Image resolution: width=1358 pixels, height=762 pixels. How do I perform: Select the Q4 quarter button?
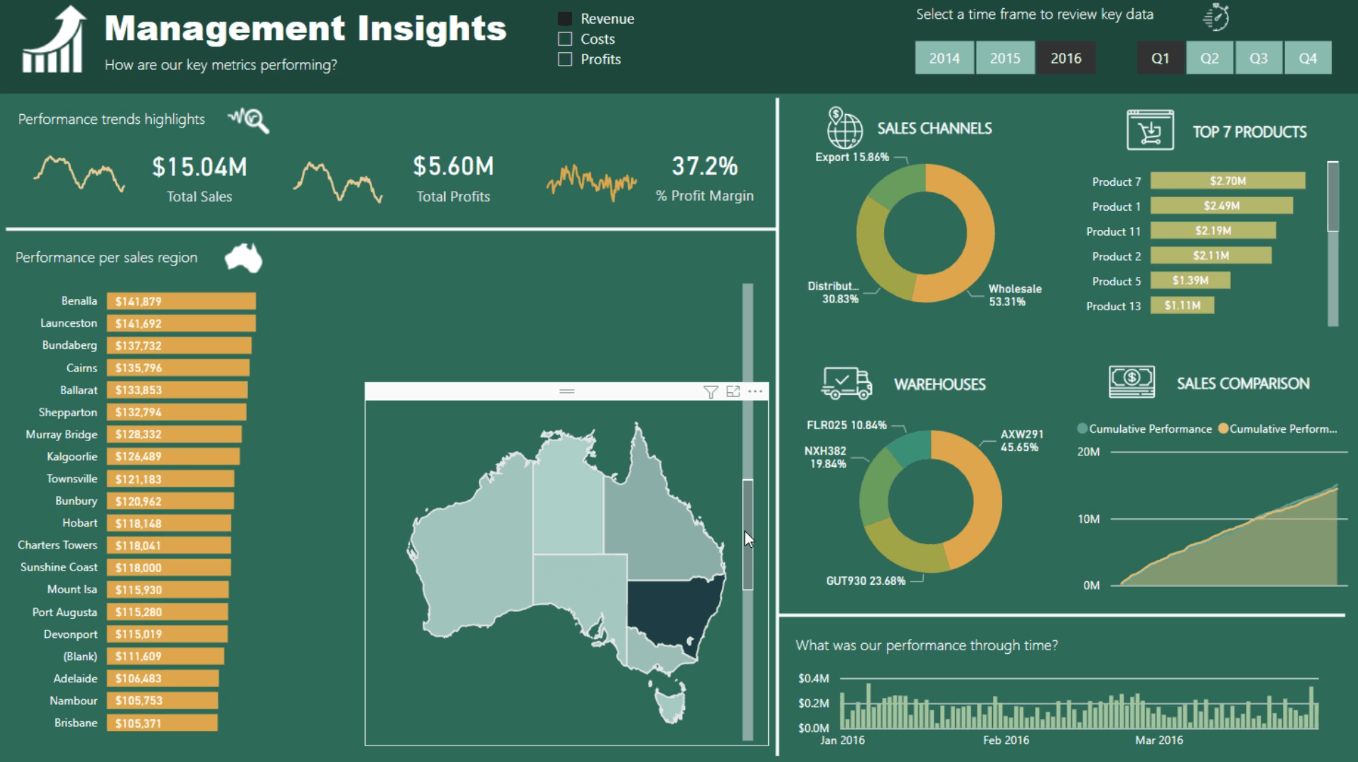coord(1307,58)
